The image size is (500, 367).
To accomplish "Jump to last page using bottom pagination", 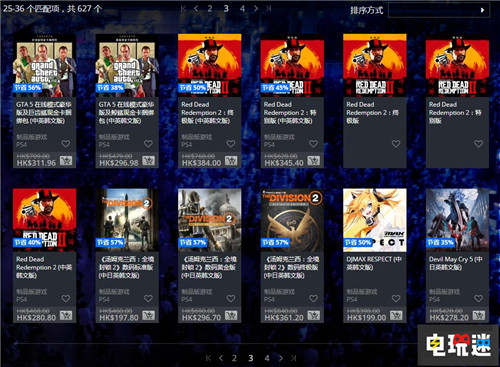I will [293, 358].
